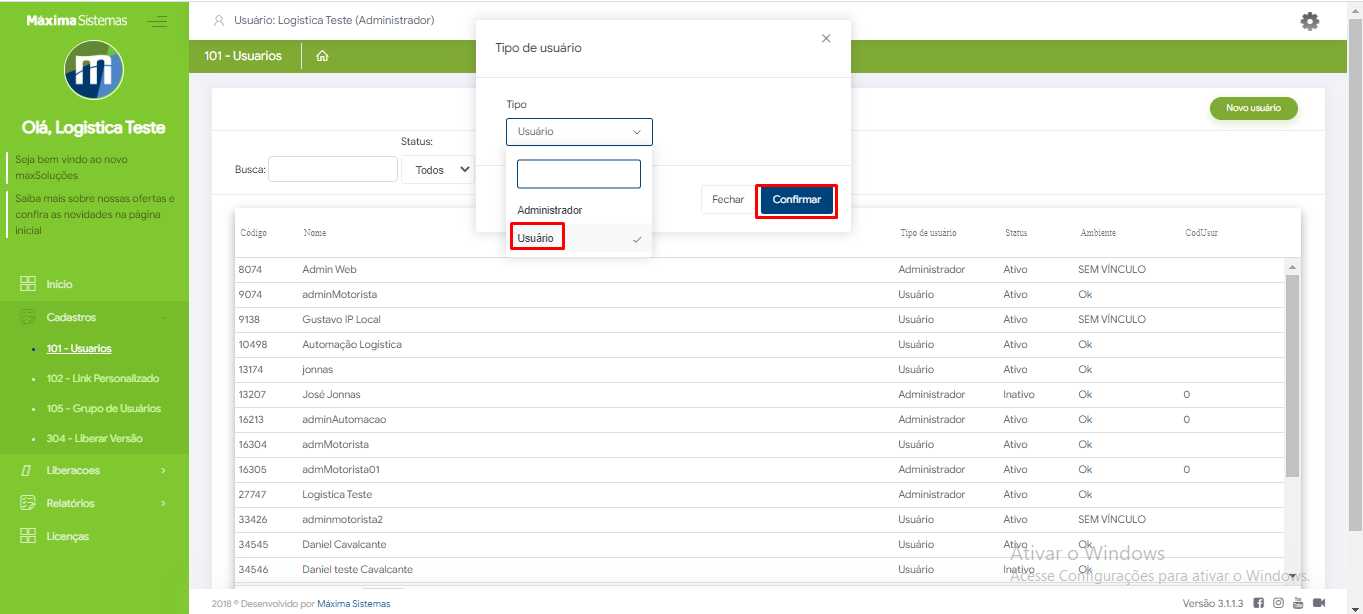Select the adminAutomacao user name
This screenshot has height=614, width=1363.
pos(344,420)
